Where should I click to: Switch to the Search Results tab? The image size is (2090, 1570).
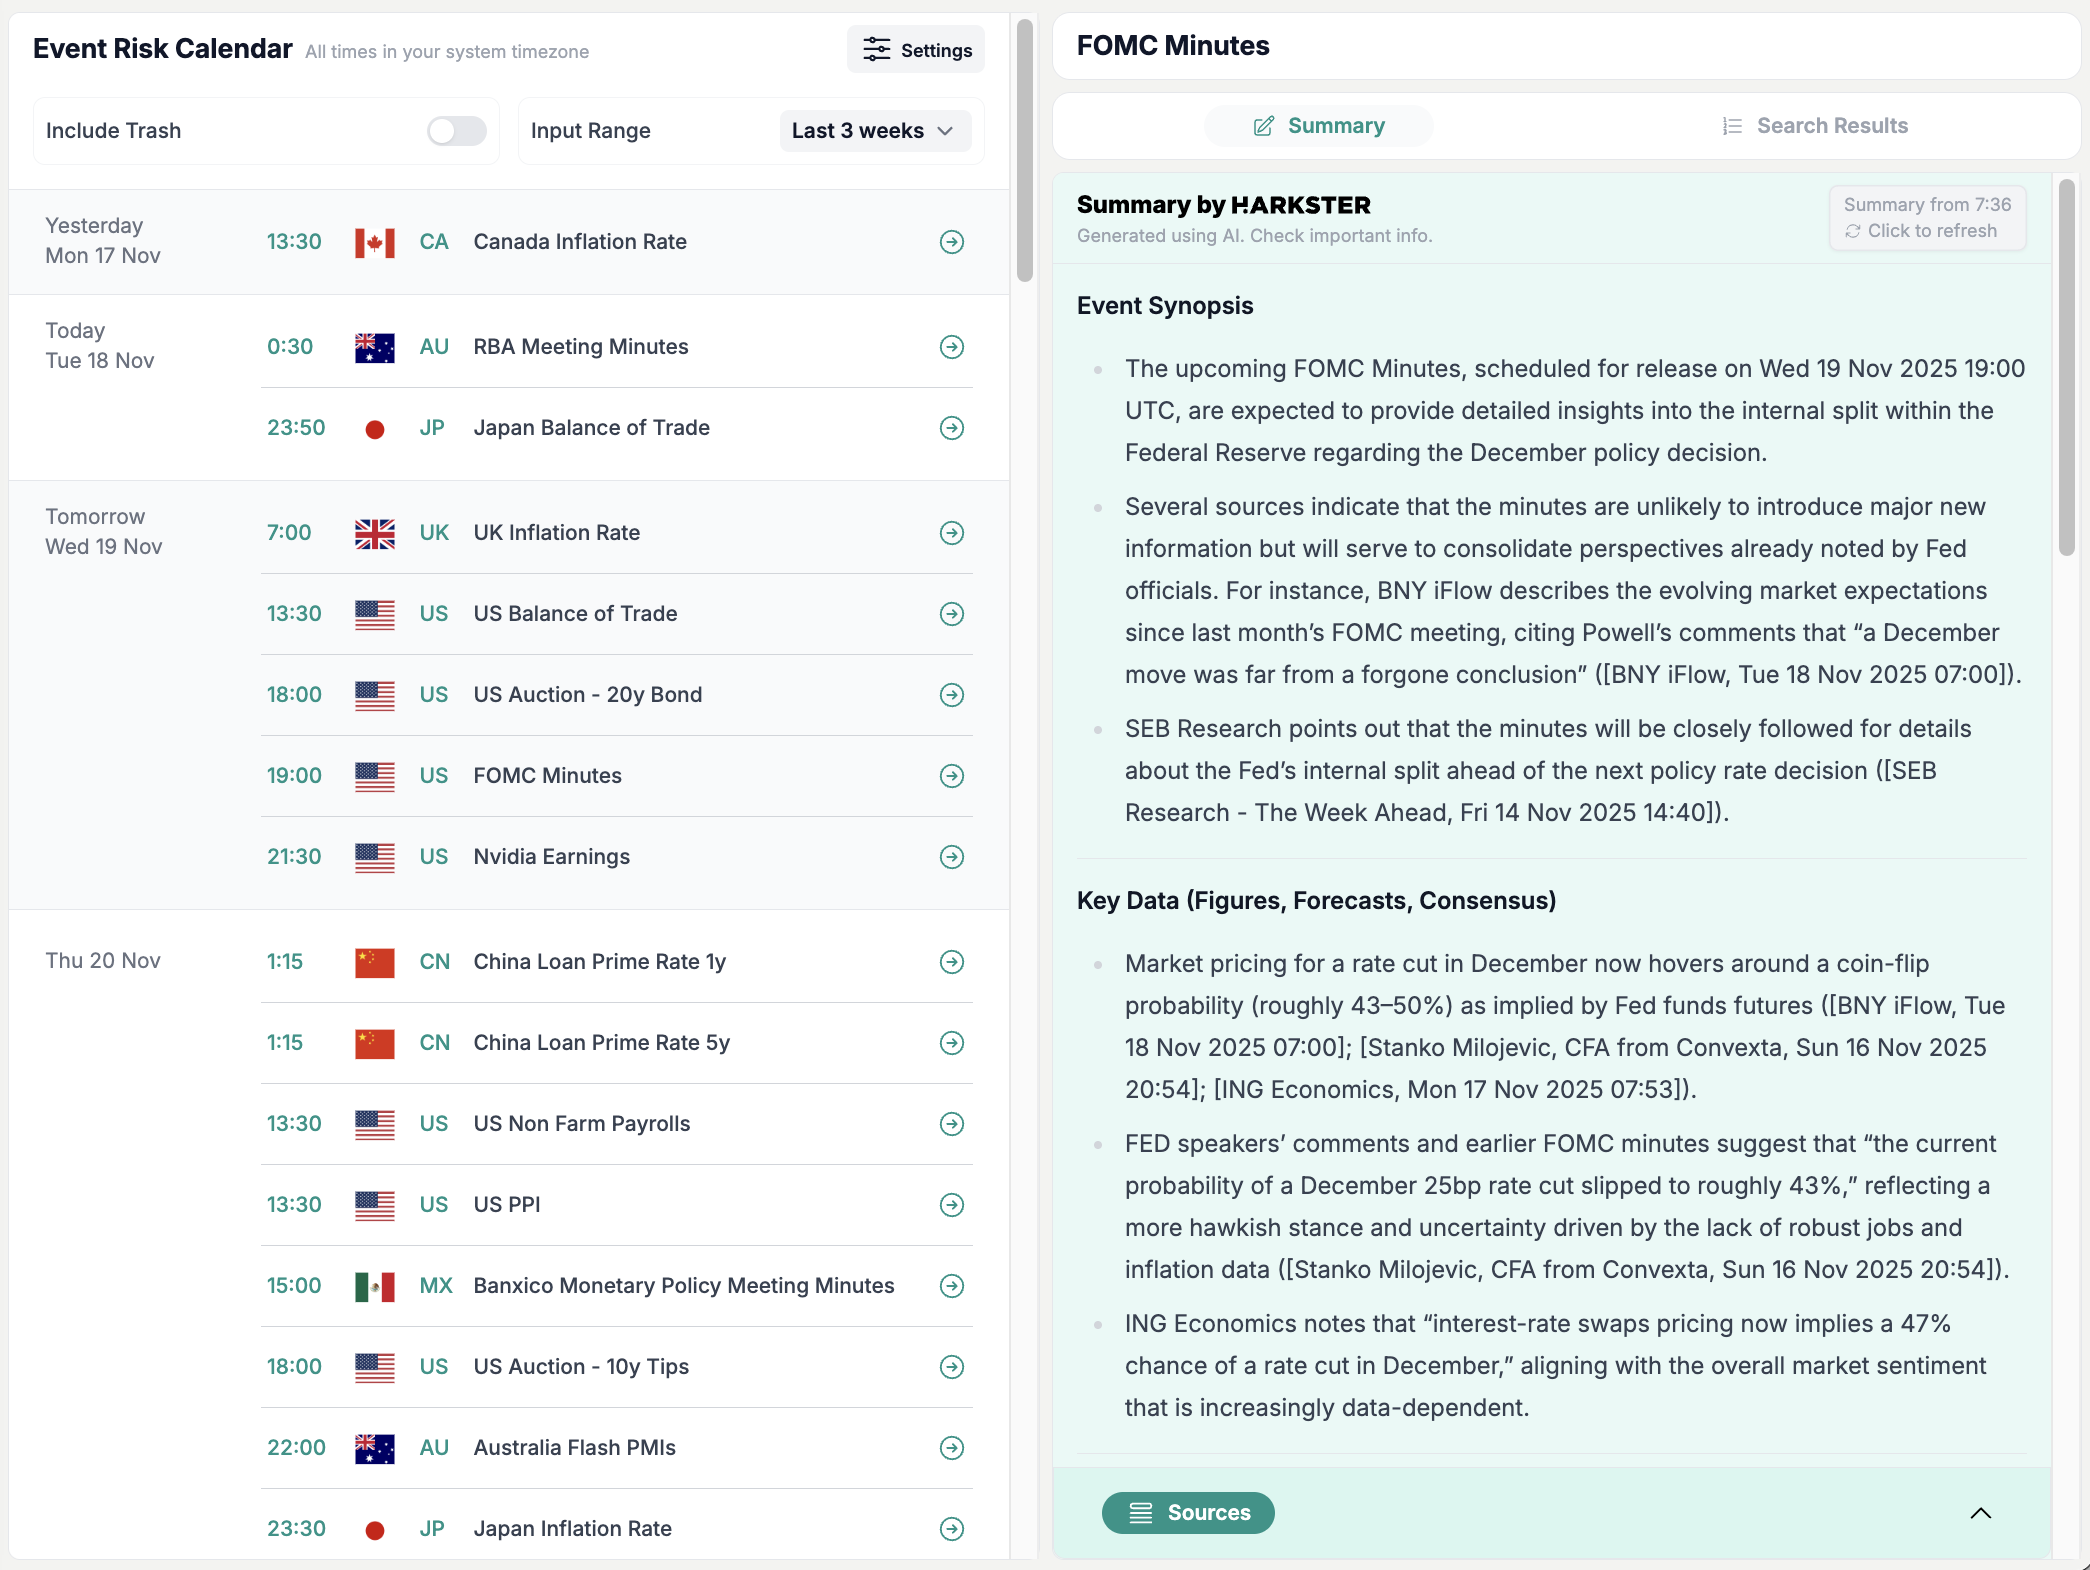(x=1815, y=126)
